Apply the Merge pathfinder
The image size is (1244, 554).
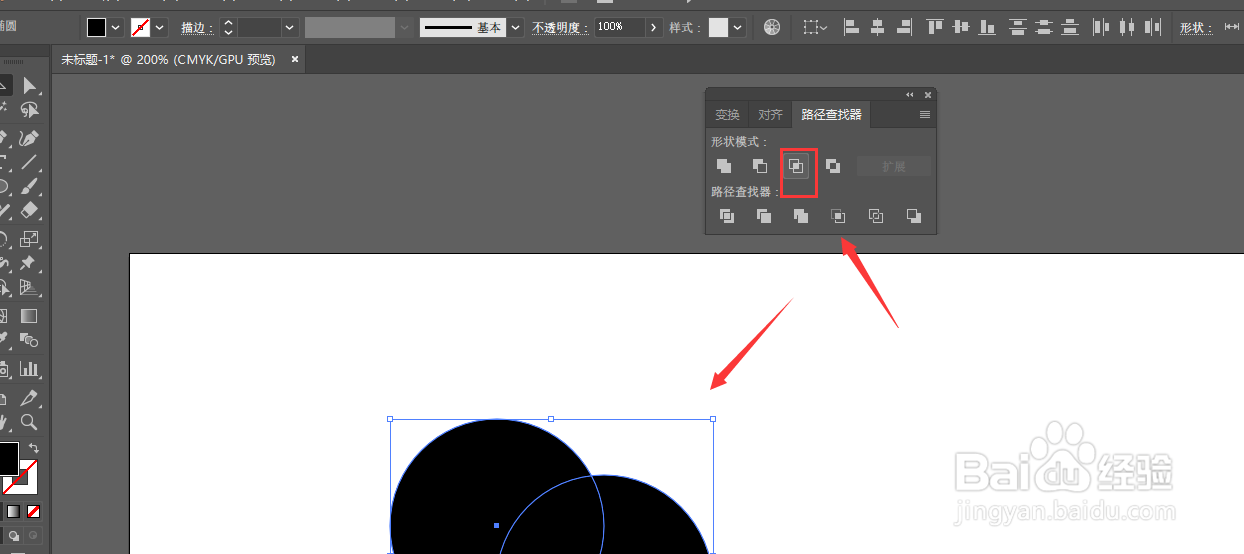point(801,216)
